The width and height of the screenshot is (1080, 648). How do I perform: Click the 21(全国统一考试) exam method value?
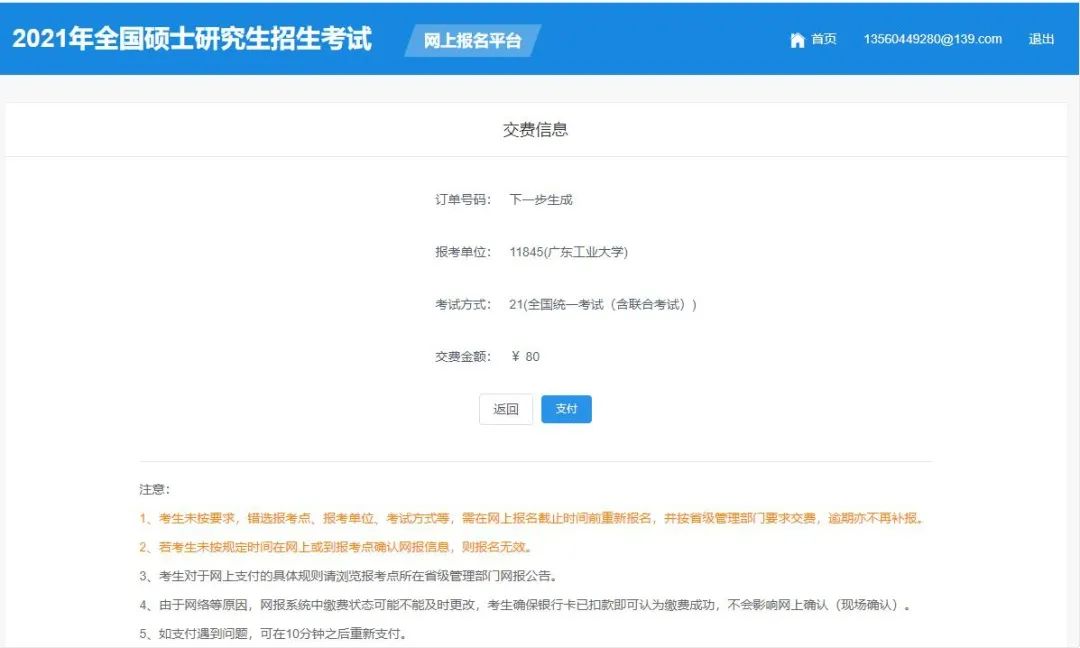(602, 304)
